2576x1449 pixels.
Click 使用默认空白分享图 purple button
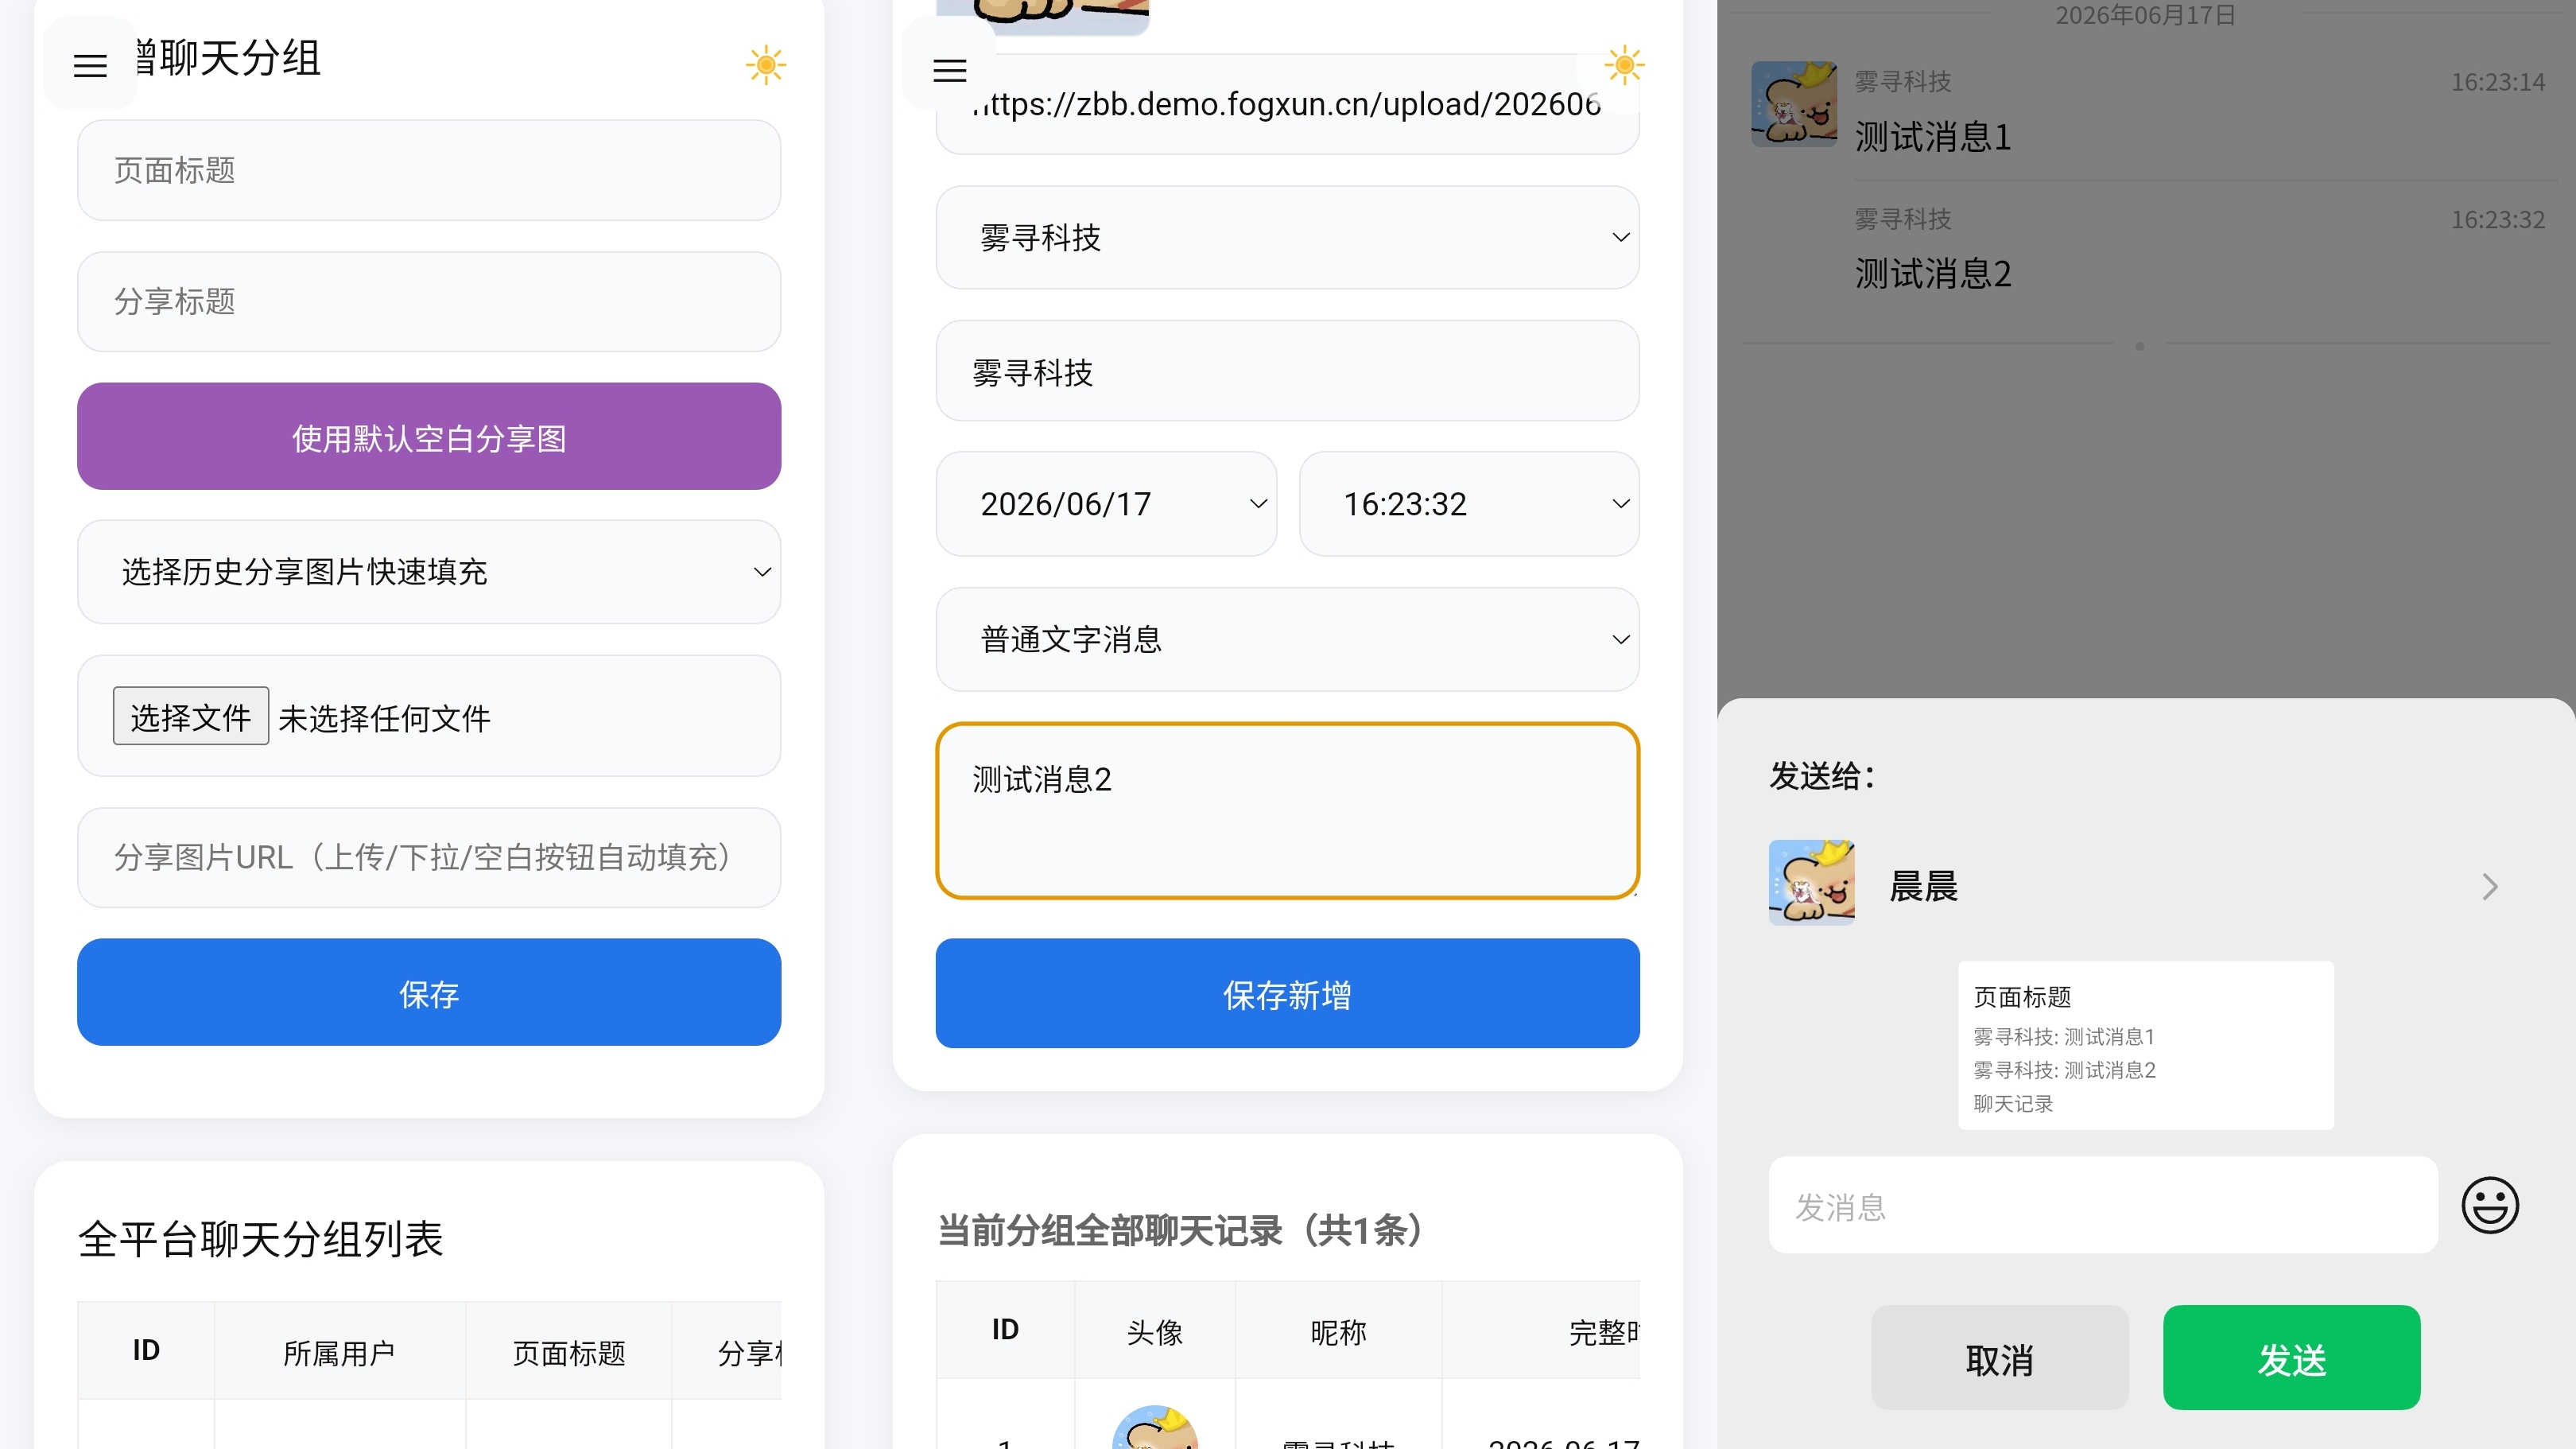click(429, 436)
